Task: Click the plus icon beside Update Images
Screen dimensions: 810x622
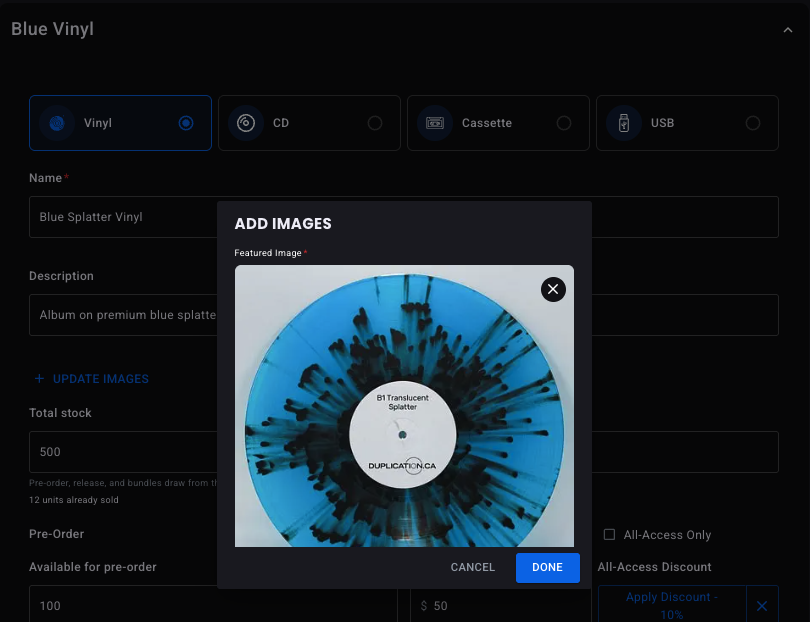Action: 39,379
